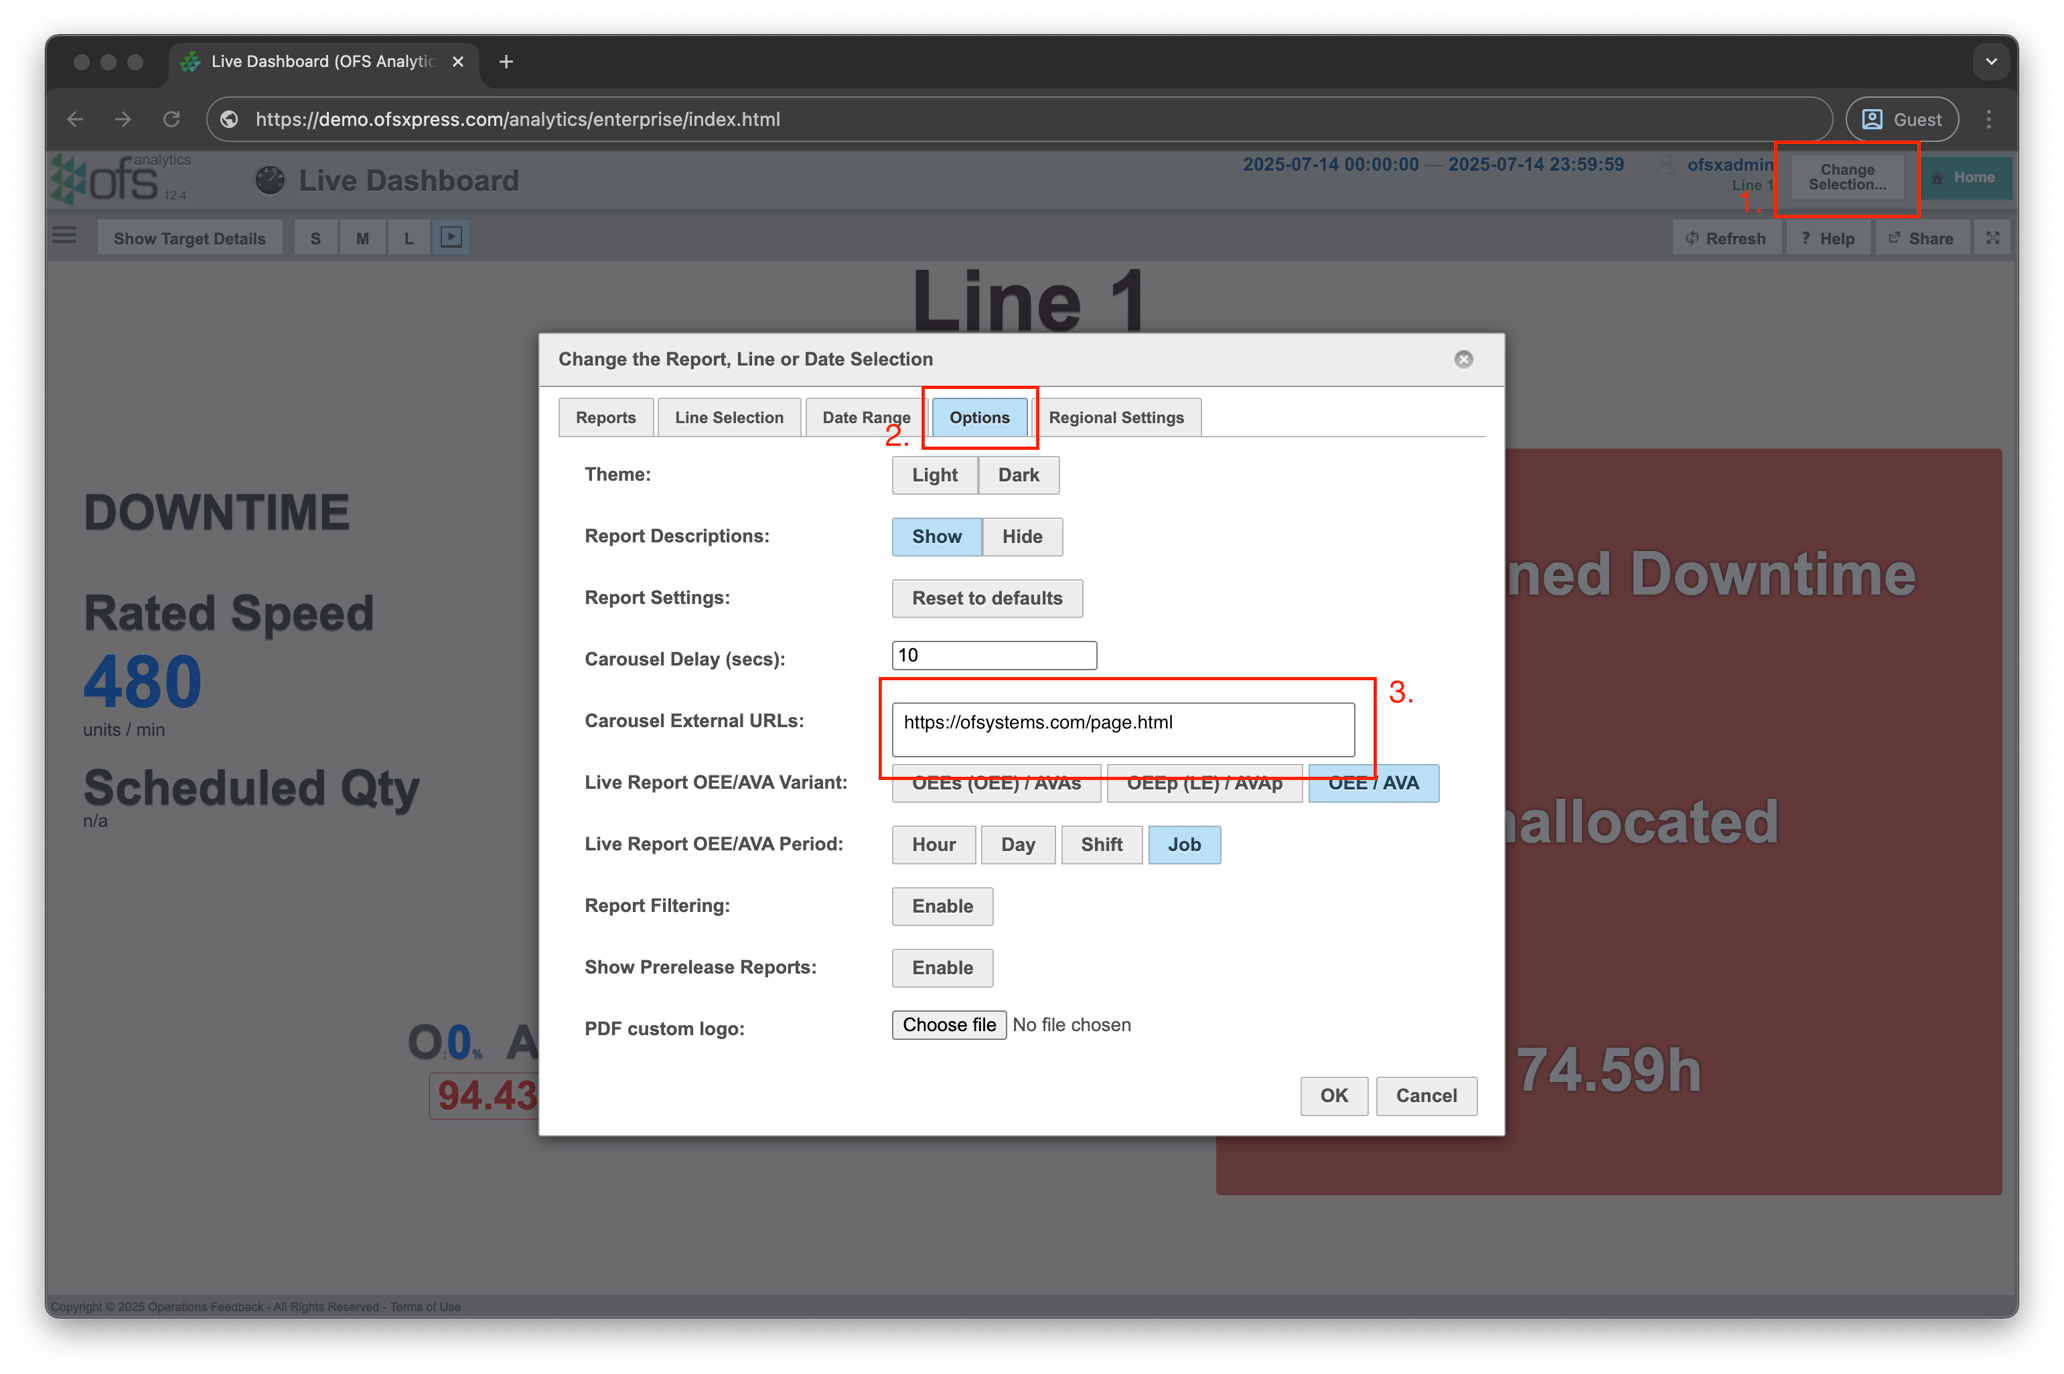Open the Guest profile in browser
Viewport: 2064px width, 1374px height.
1901,118
